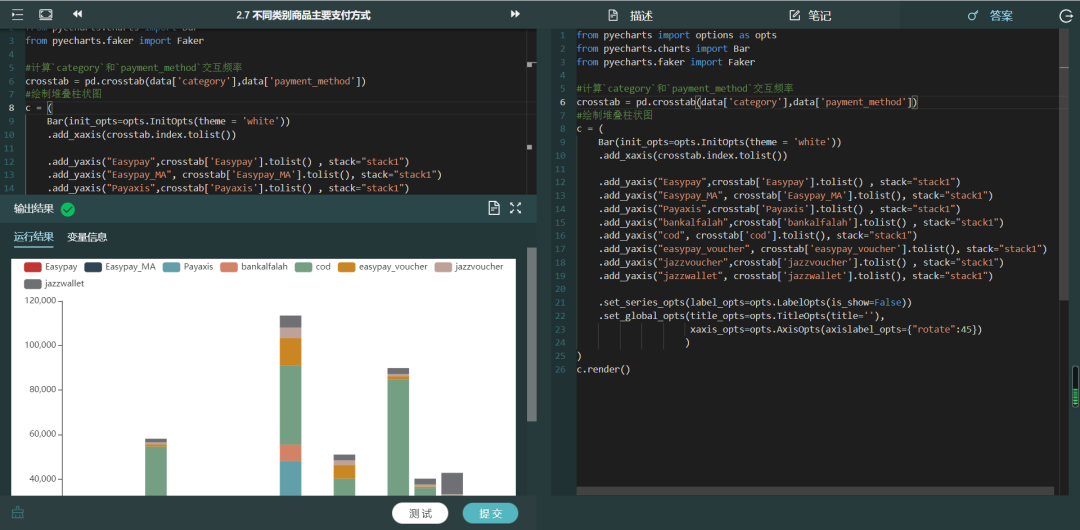The height and width of the screenshot is (530, 1080).
Task: Click the clear-output broom icon at bottom left
Action: tap(18, 513)
